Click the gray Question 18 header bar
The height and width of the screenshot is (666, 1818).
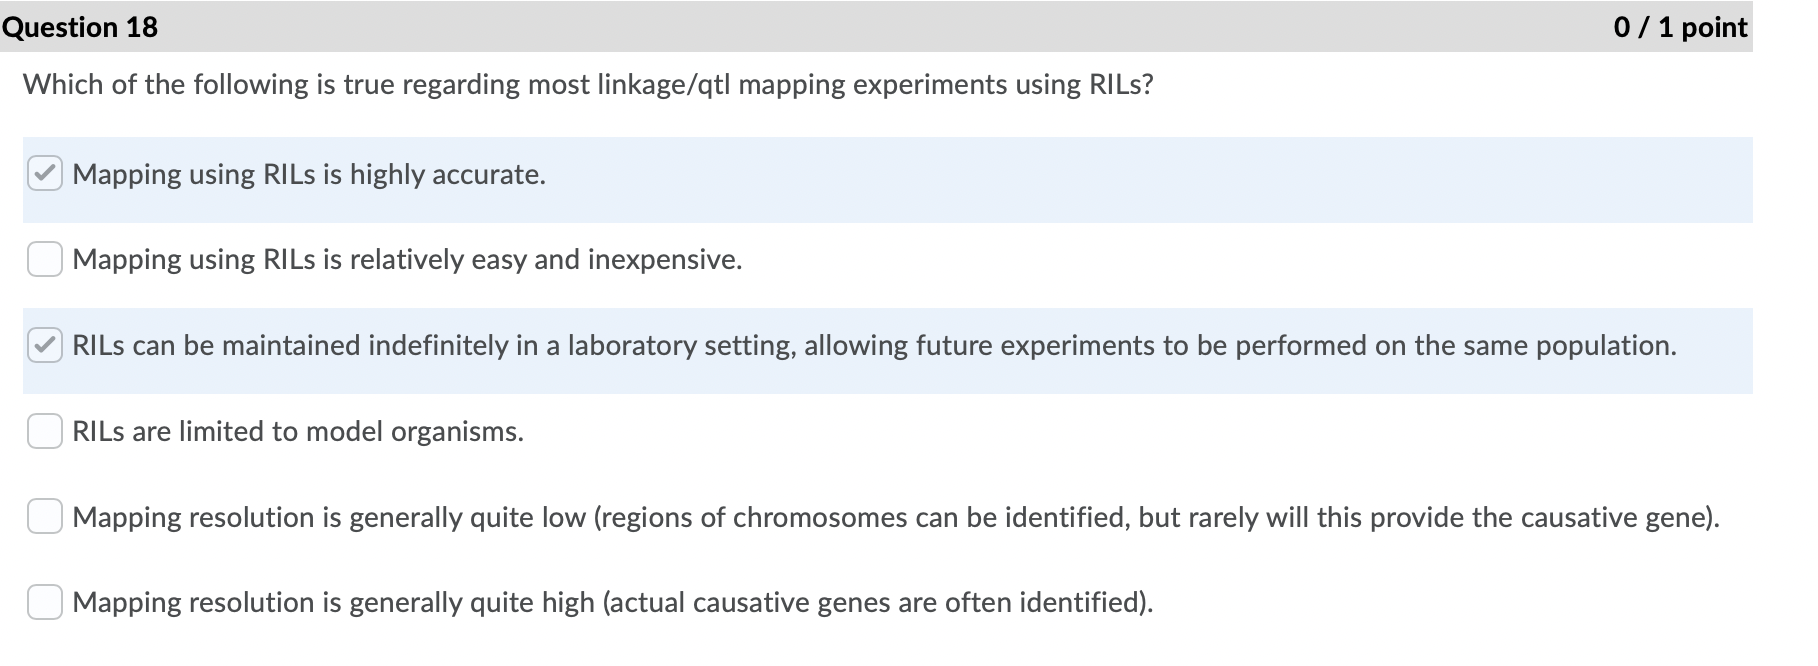tap(880, 27)
